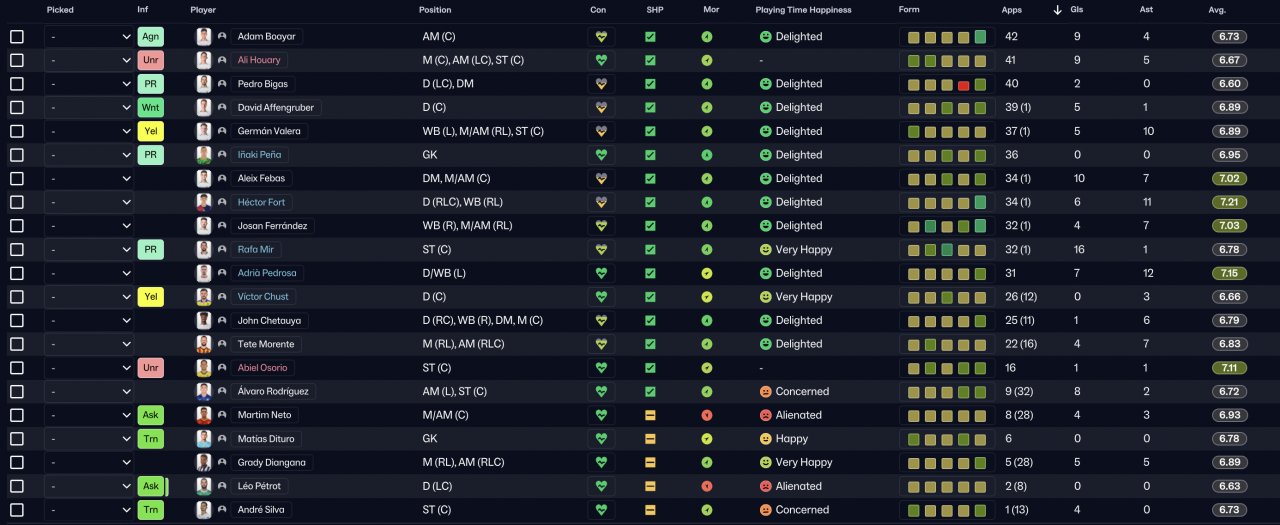
Task: Open the Picked dropdown for Ali Houary
Action: click(x=89, y=60)
